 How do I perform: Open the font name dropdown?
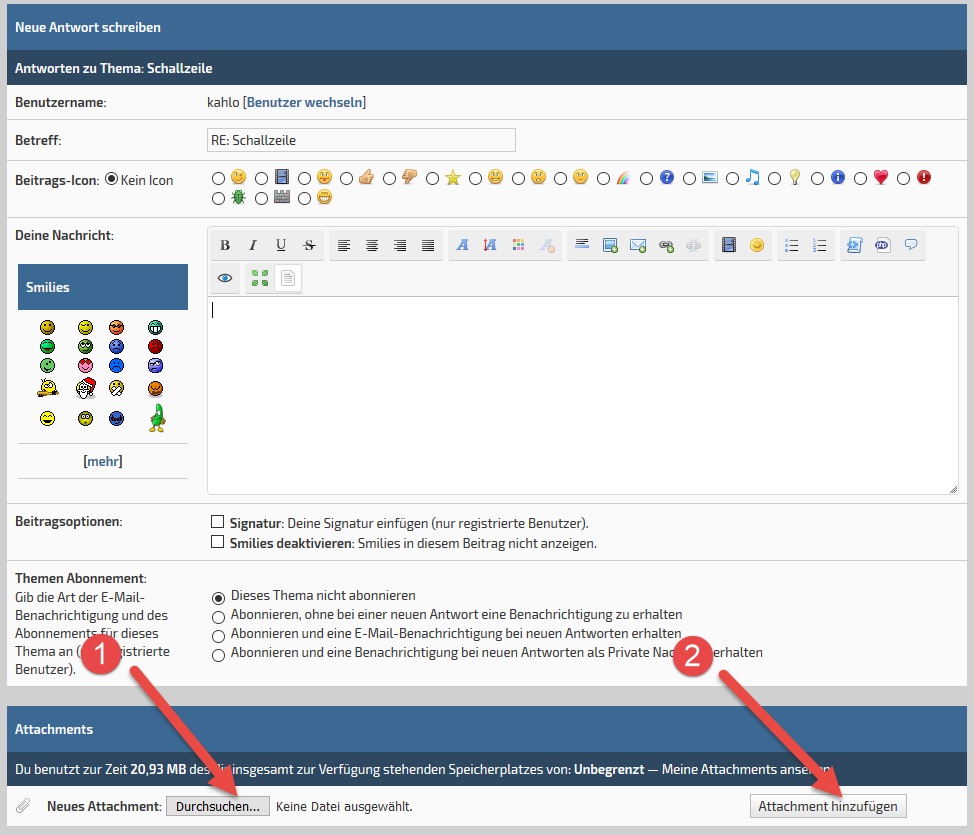462,246
